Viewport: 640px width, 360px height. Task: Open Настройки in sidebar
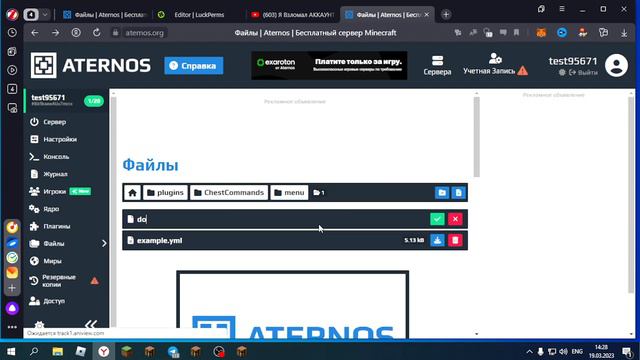tap(60, 139)
